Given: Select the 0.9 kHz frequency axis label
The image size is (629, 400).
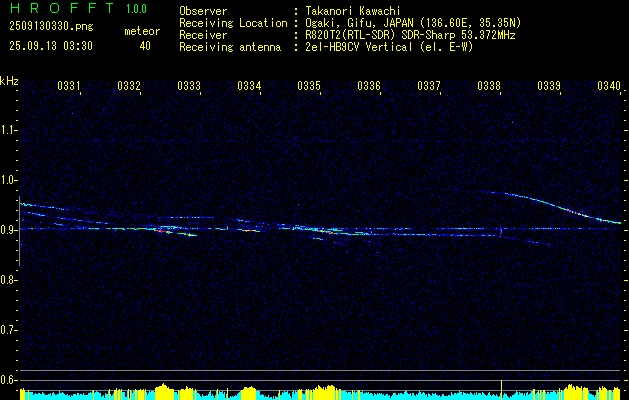Looking at the screenshot, I should pyautogui.click(x=8, y=230).
